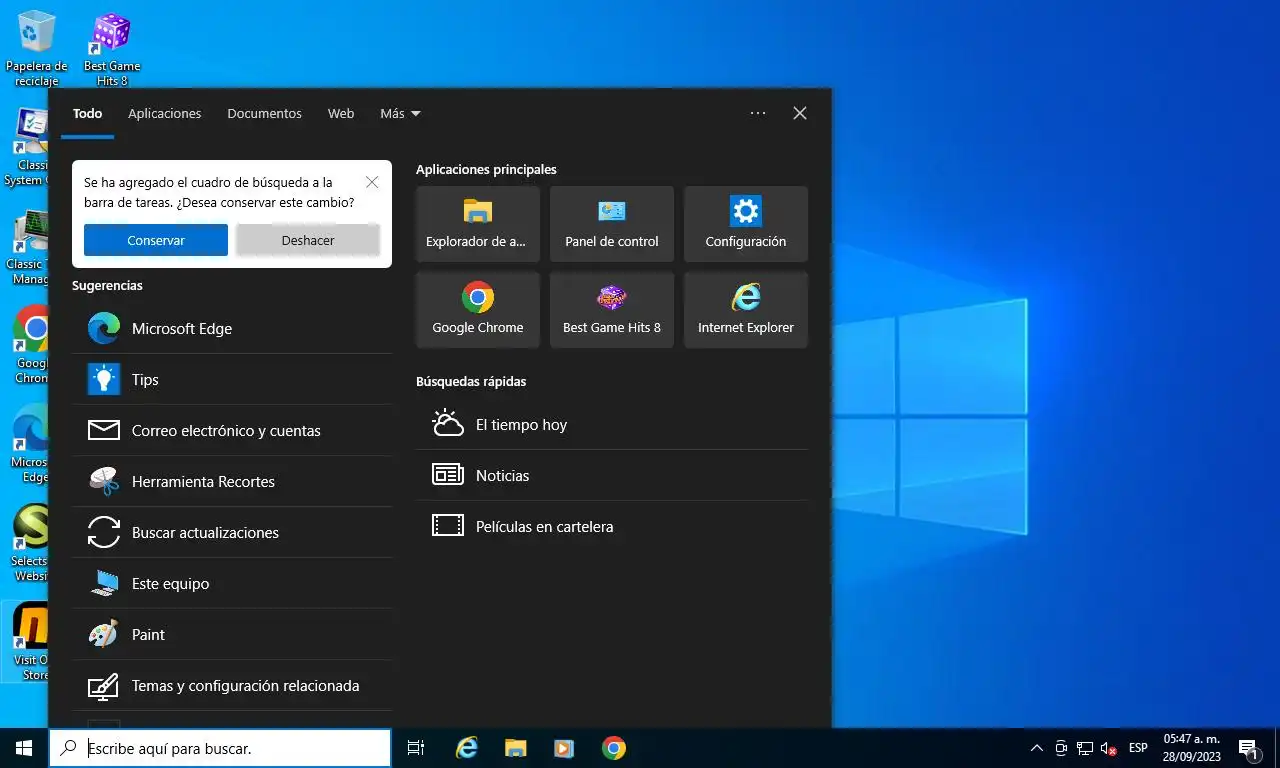Image resolution: width=1280 pixels, height=768 pixels.
Task: Click the taskbar clock and date
Action: 1191,748
